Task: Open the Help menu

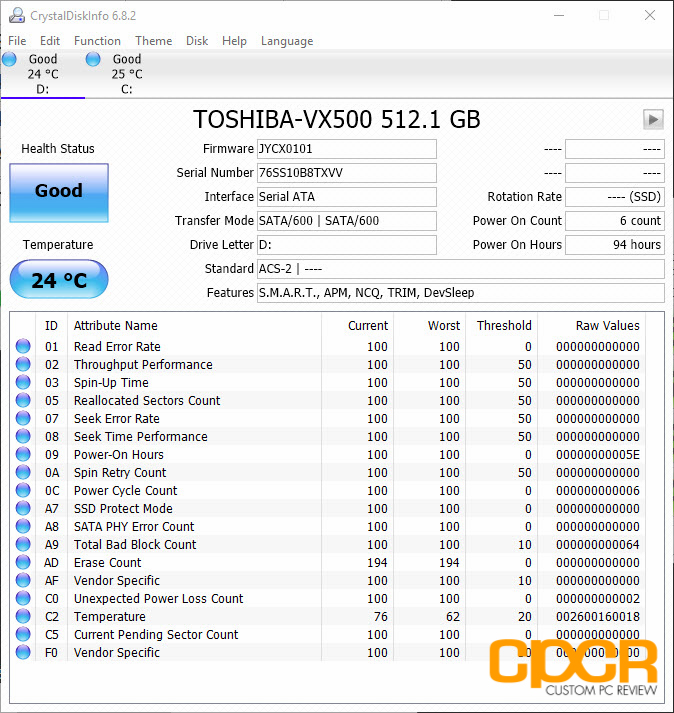Action: [234, 41]
